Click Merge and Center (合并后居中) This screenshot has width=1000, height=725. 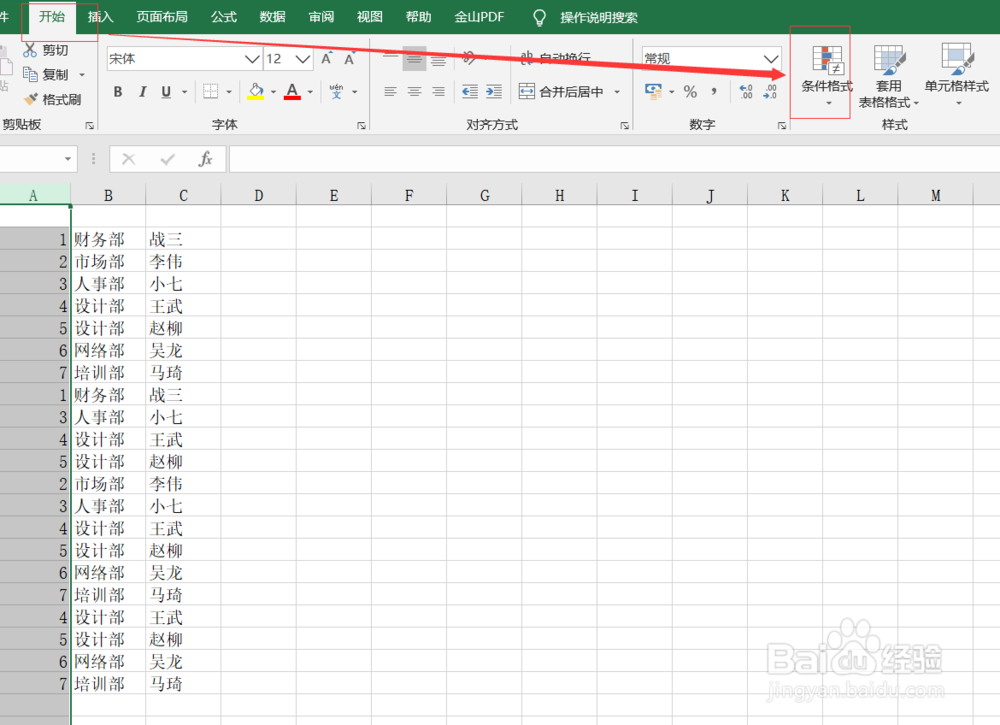(561, 92)
